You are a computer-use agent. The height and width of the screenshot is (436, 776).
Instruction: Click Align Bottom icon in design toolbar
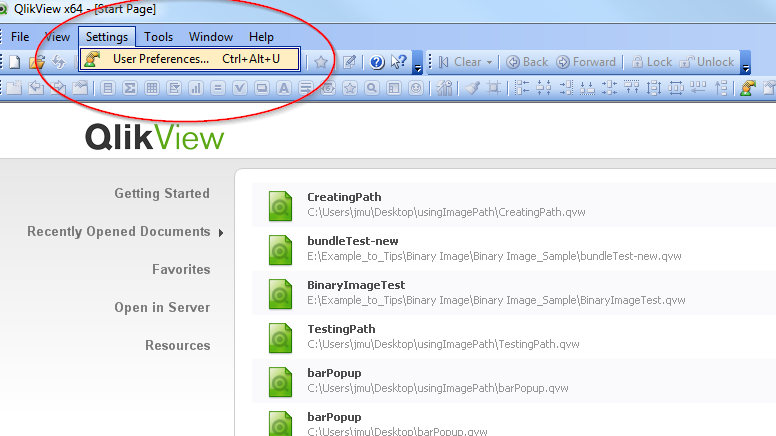coord(587,88)
